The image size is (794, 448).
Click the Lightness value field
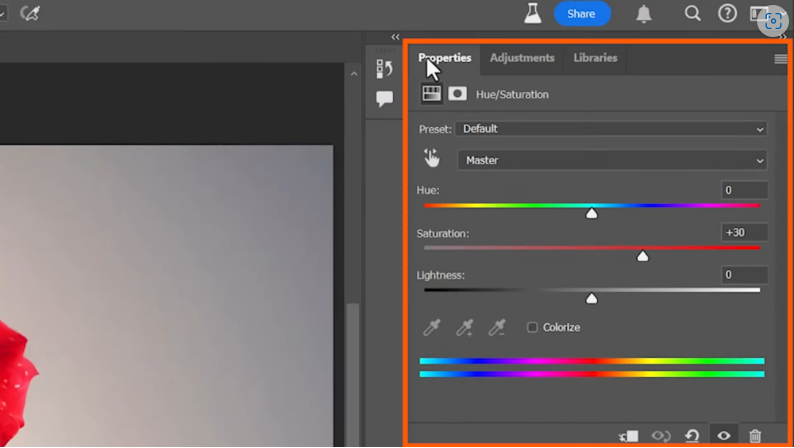(744, 275)
